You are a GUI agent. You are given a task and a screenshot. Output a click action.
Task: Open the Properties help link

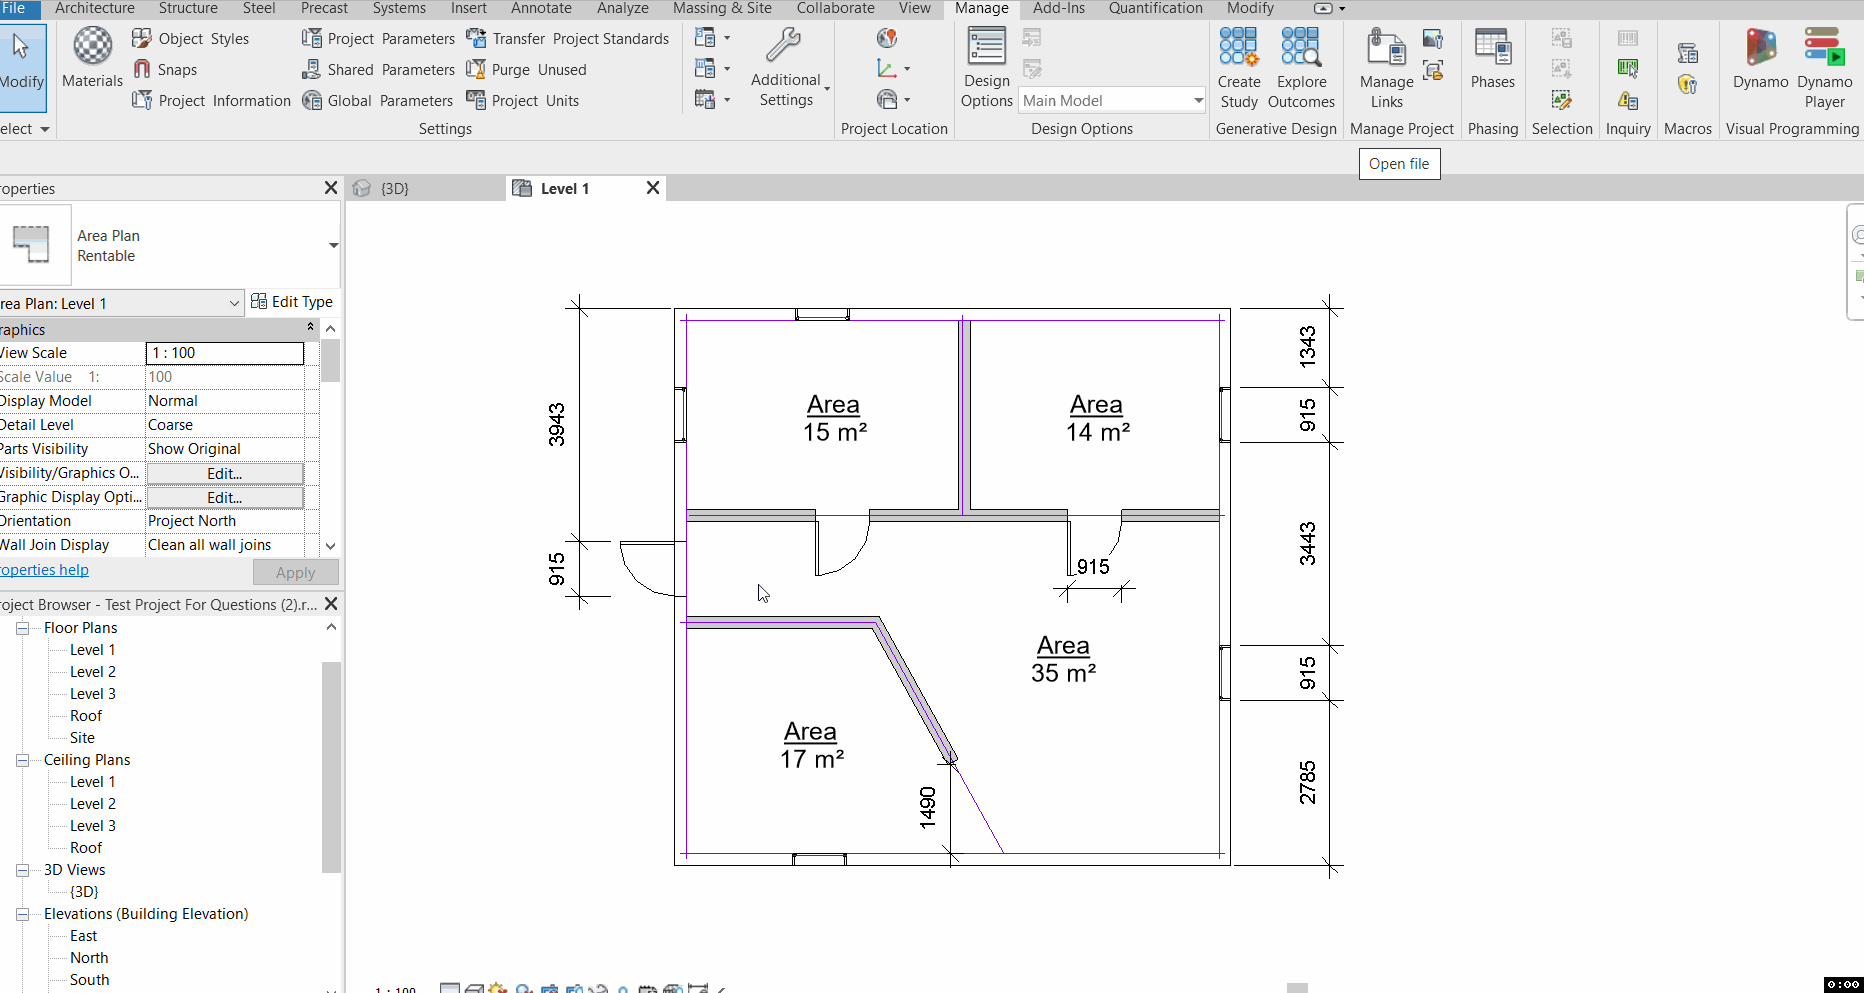(44, 570)
